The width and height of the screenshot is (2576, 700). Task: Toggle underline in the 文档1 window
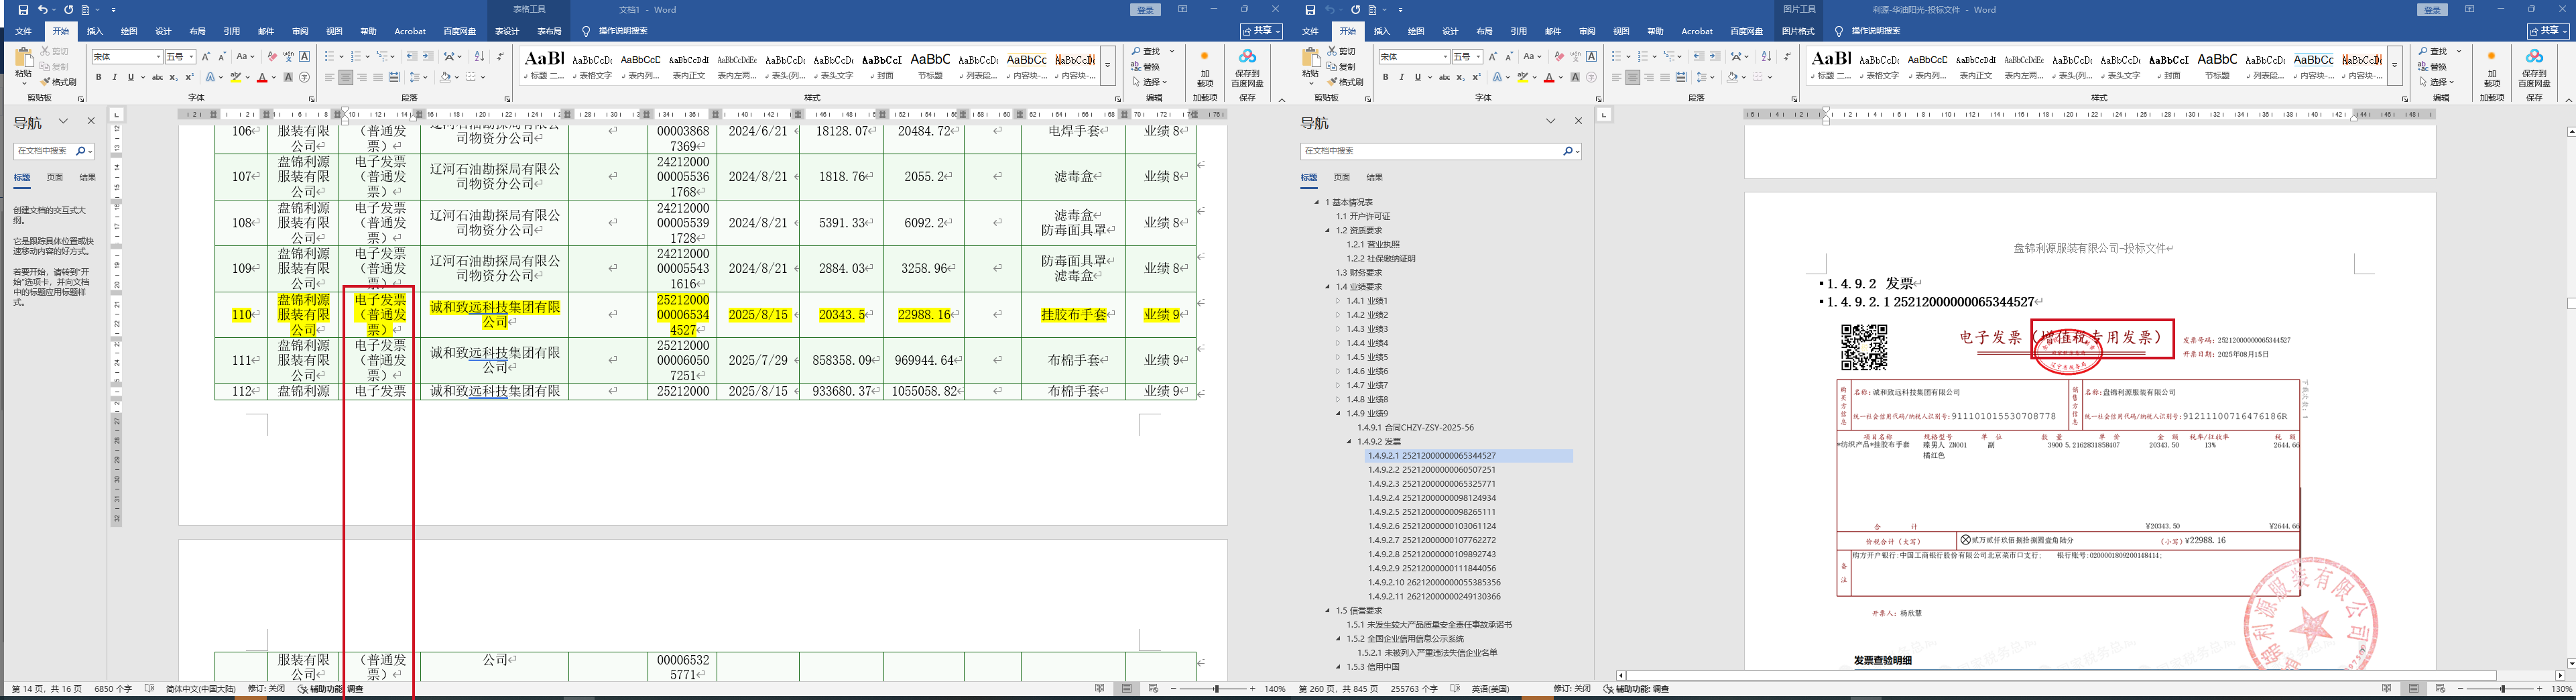point(130,77)
